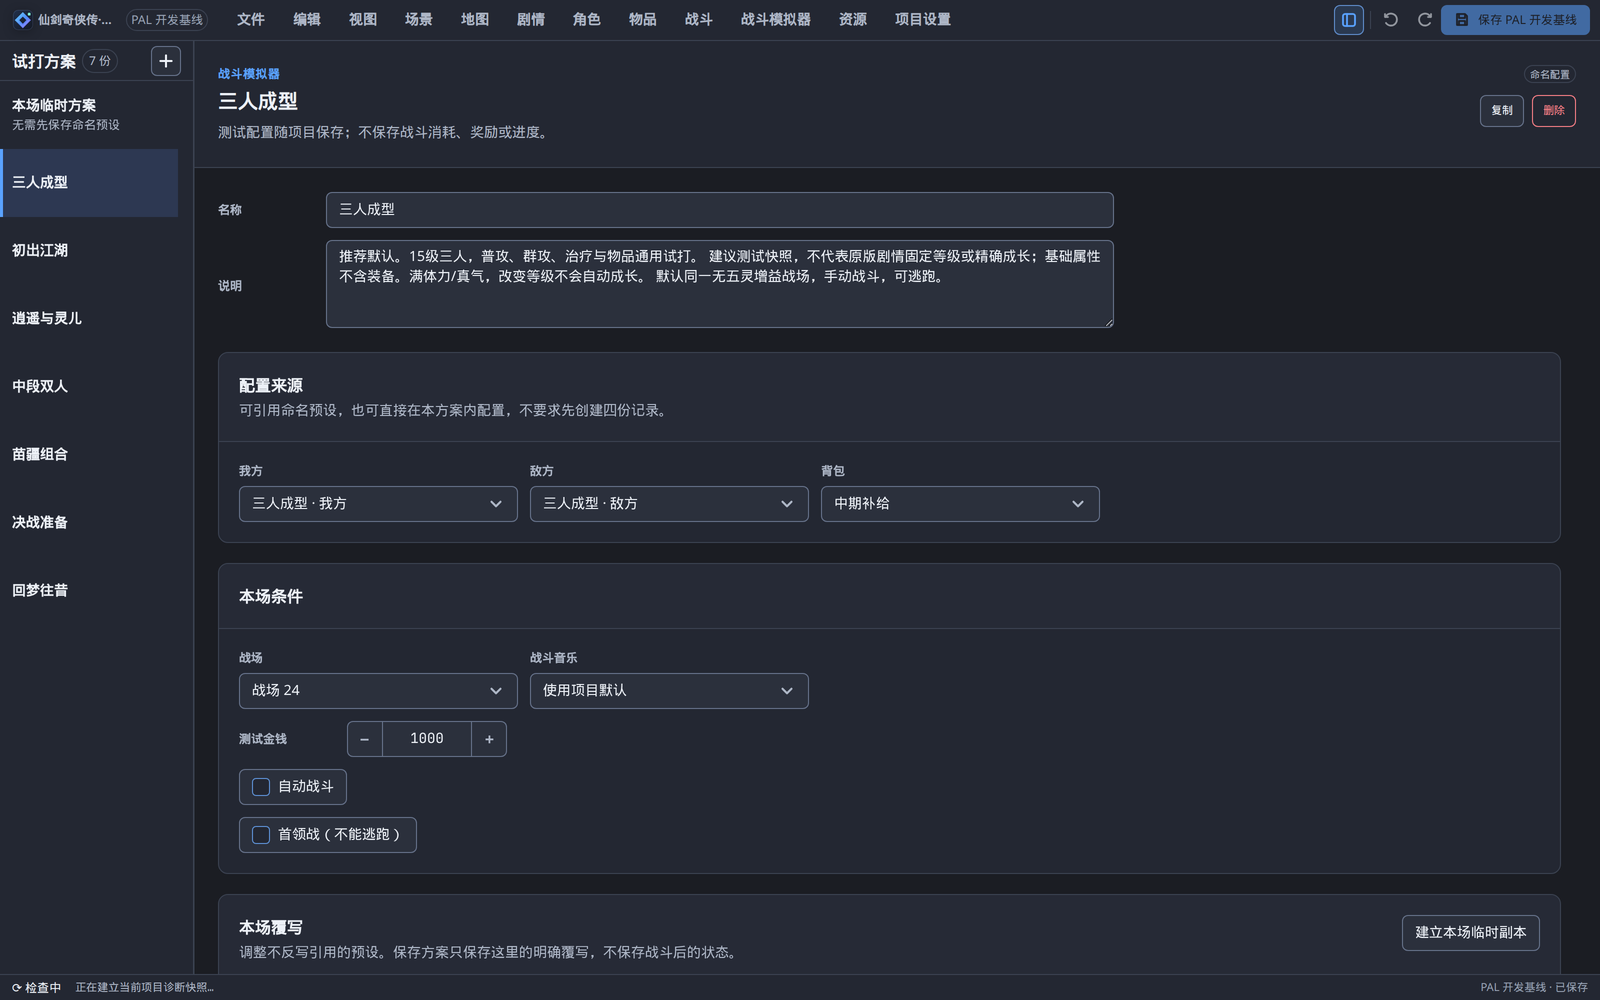Screen dimensions: 1600x1000
Task: Open the 战场 dropdown showing 战场 24
Action: click(x=378, y=691)
